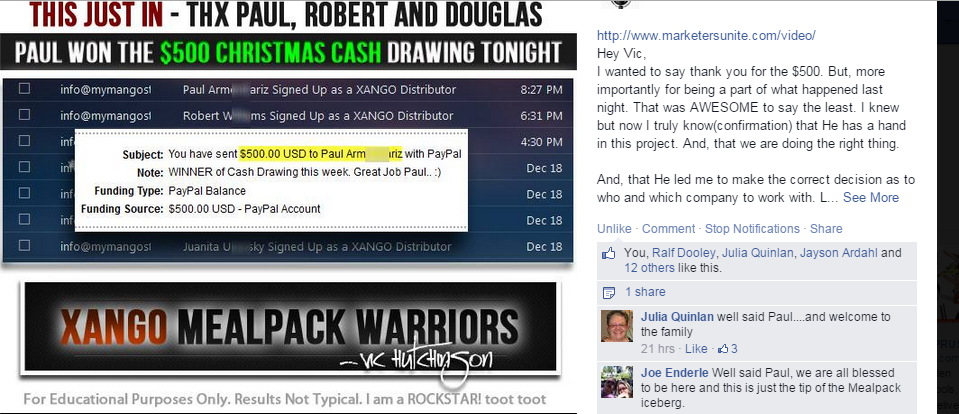View the 1 share link
Viewport: 959px width, 414px height.
click(645, 292)
